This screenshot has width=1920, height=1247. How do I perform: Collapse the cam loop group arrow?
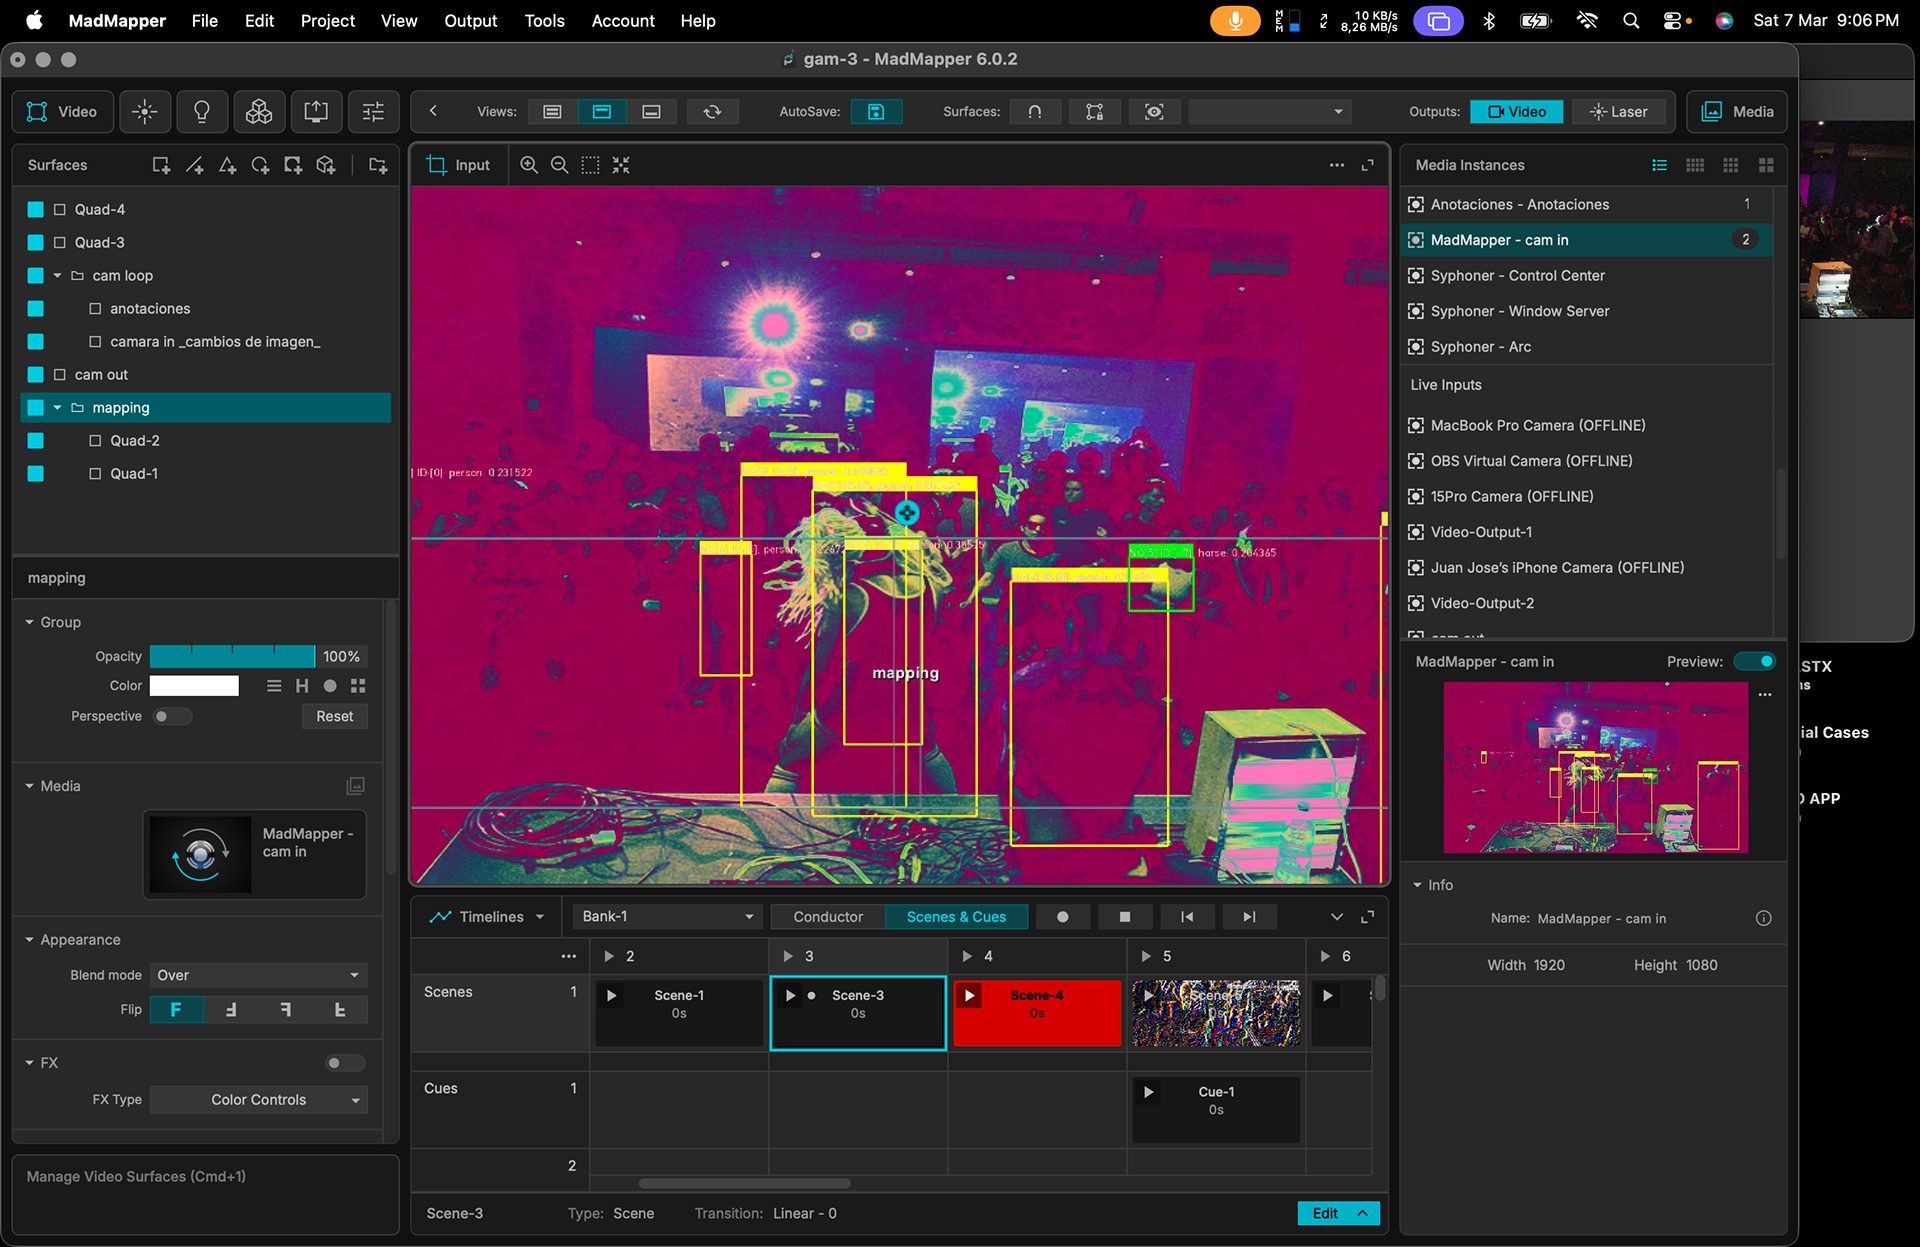pos(57,275)
